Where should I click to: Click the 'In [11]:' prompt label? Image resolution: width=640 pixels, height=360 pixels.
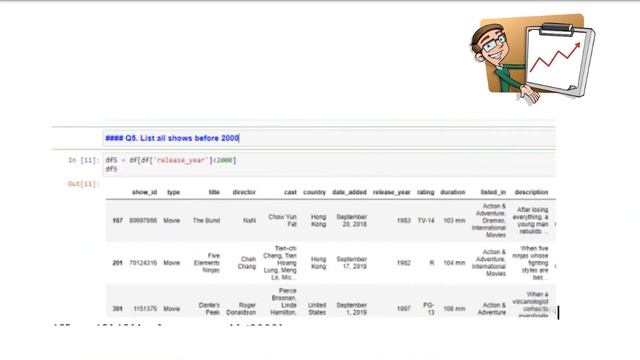83,160
